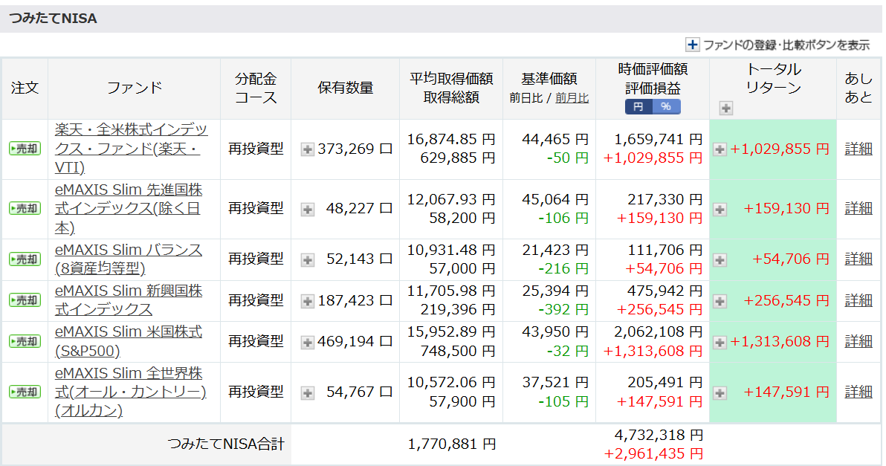The width and height of the screenshot is (886, 466).
Task: Switch valuation display to %
Action: (x=666, y=107)
